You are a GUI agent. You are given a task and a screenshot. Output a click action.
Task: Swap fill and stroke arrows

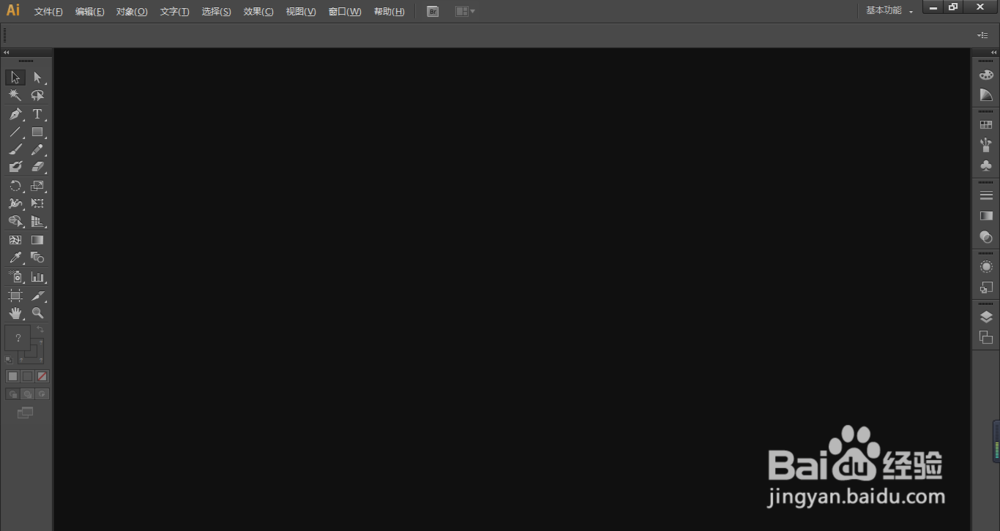coord(40,330)
